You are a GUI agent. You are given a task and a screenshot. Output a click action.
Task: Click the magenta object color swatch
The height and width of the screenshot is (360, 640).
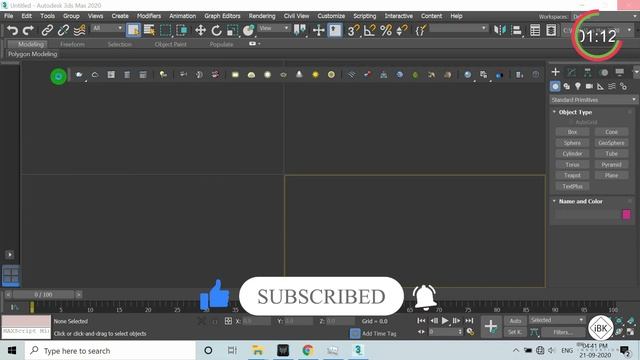[x=626, y=214]
